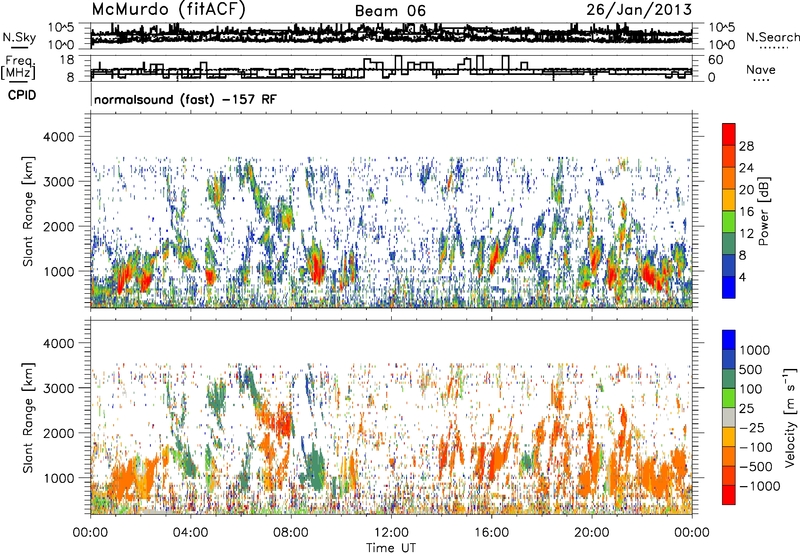Click the '16' power colorbar tick label
Image resolution: width=800 pixels, height=554 pixels.
click(746, 212)
